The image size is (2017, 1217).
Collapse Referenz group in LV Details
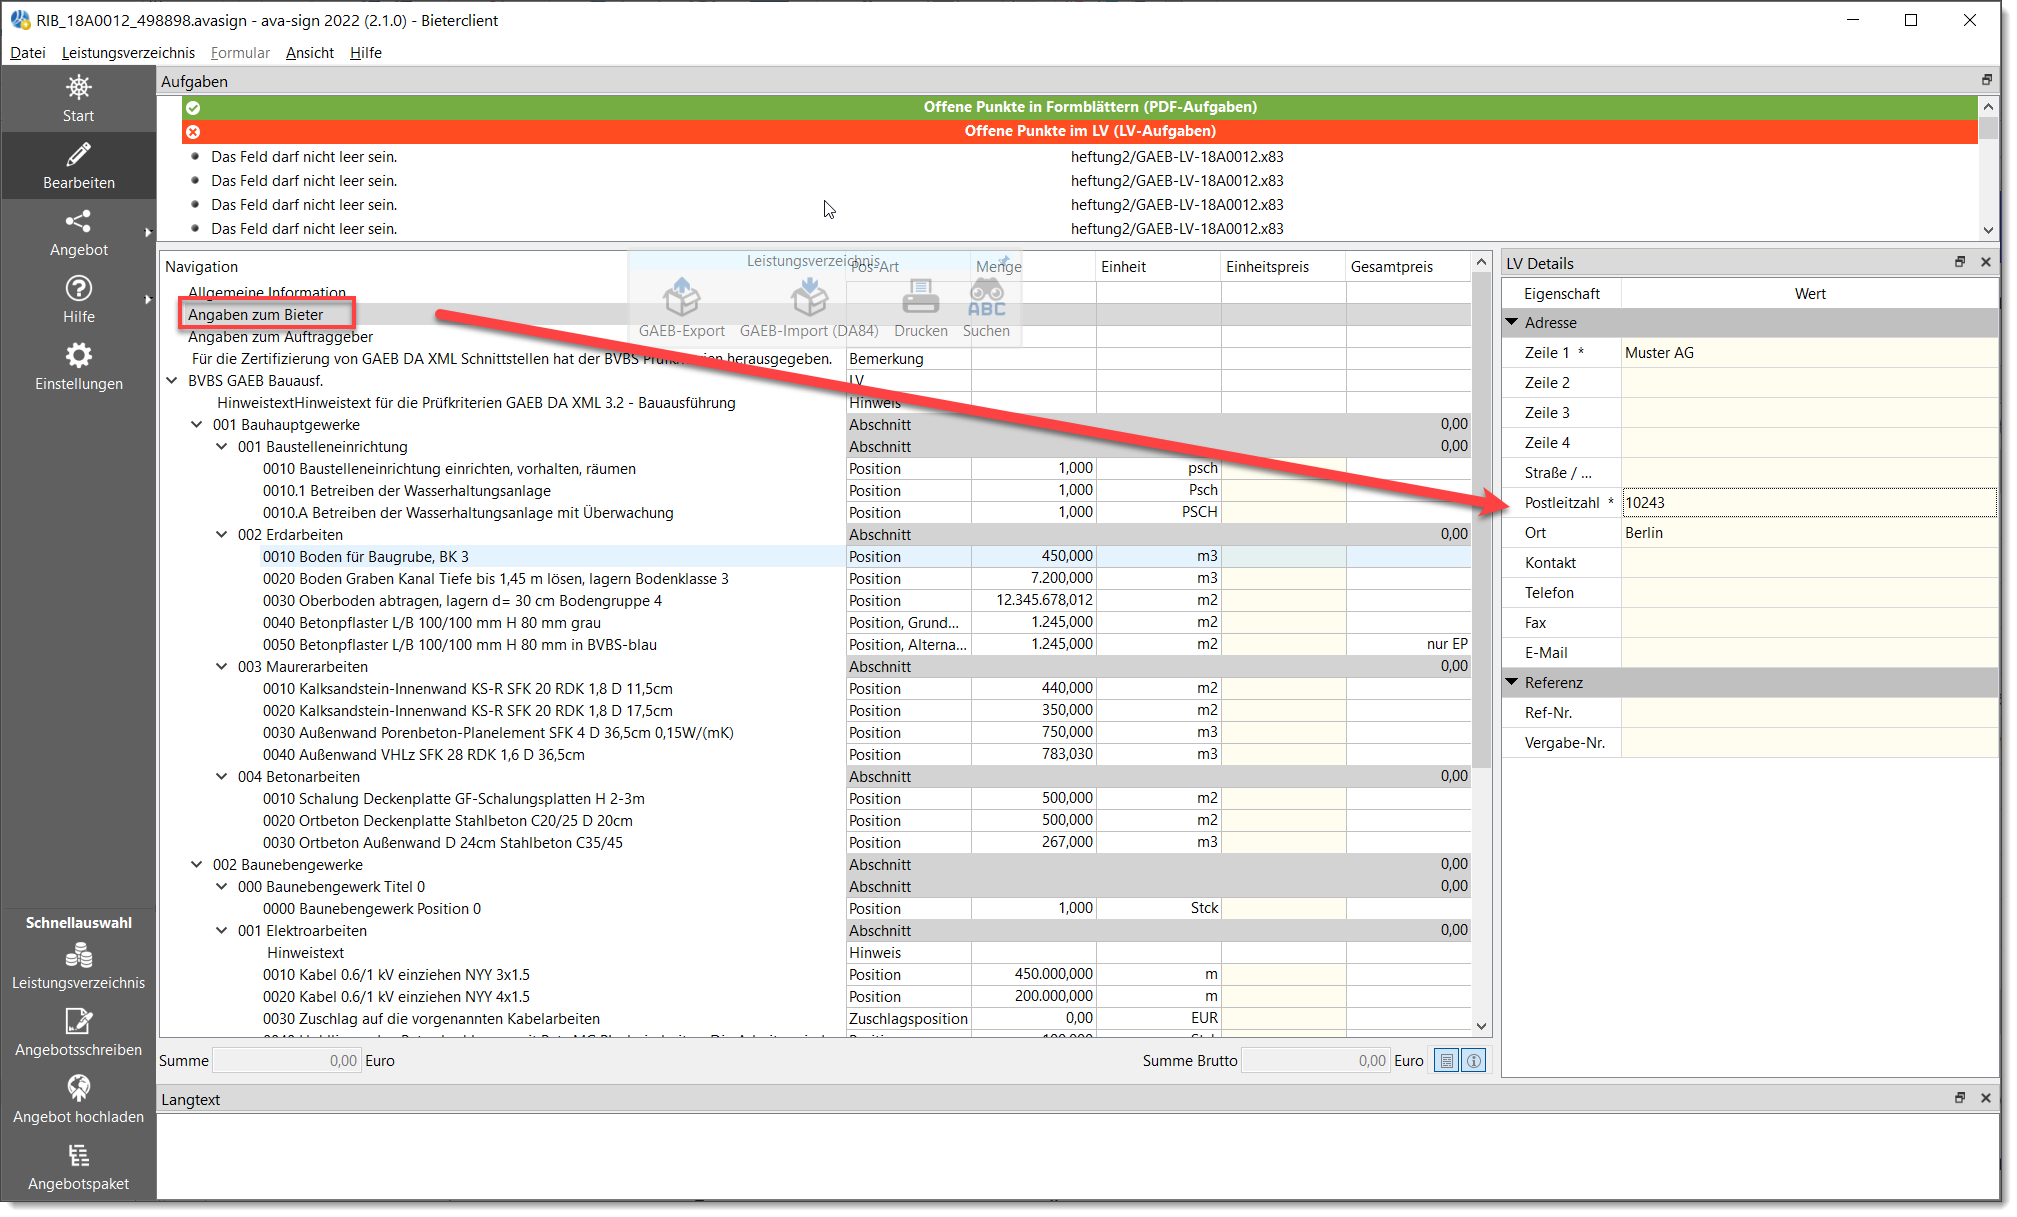1512,682
